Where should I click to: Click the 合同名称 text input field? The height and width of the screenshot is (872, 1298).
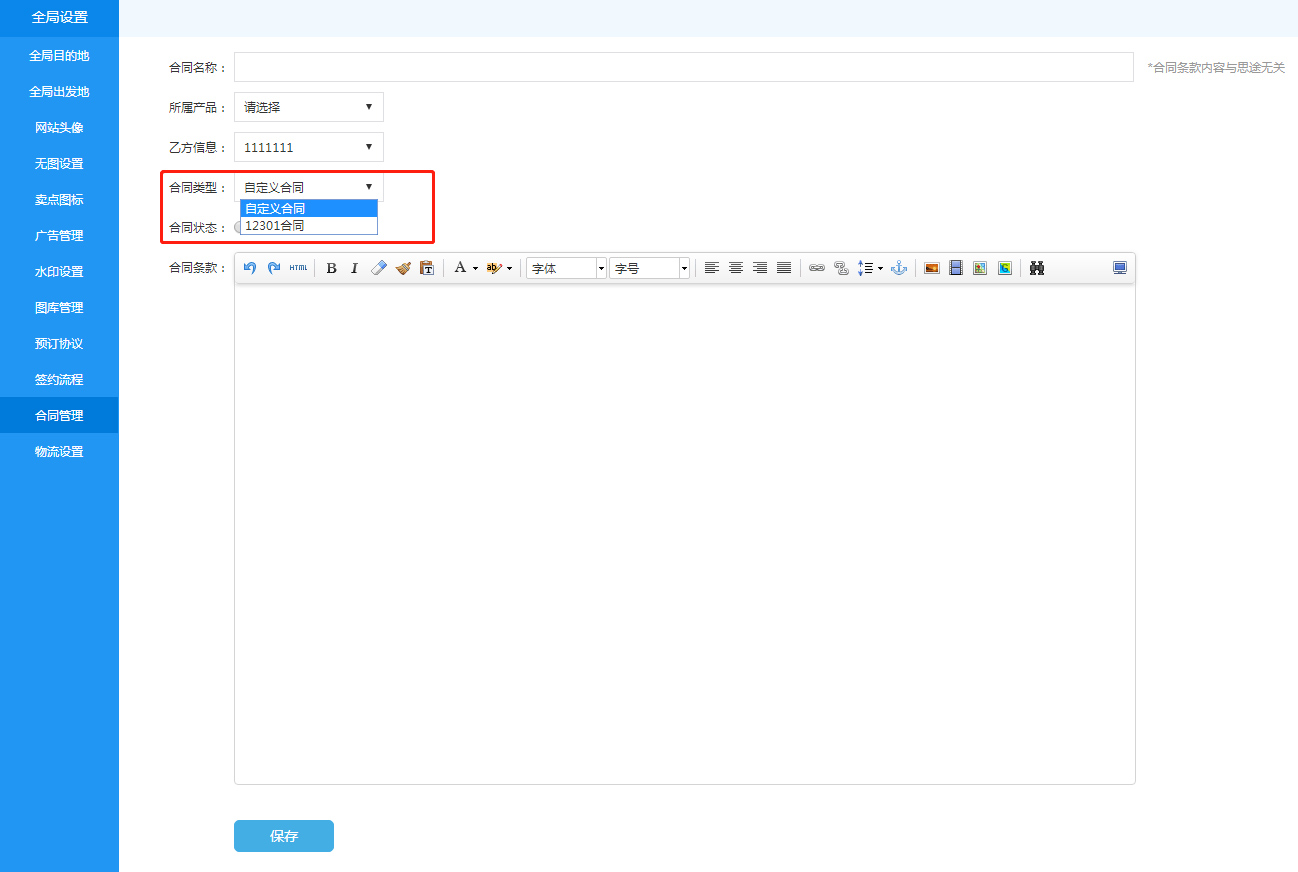click(x=683, y=67)
